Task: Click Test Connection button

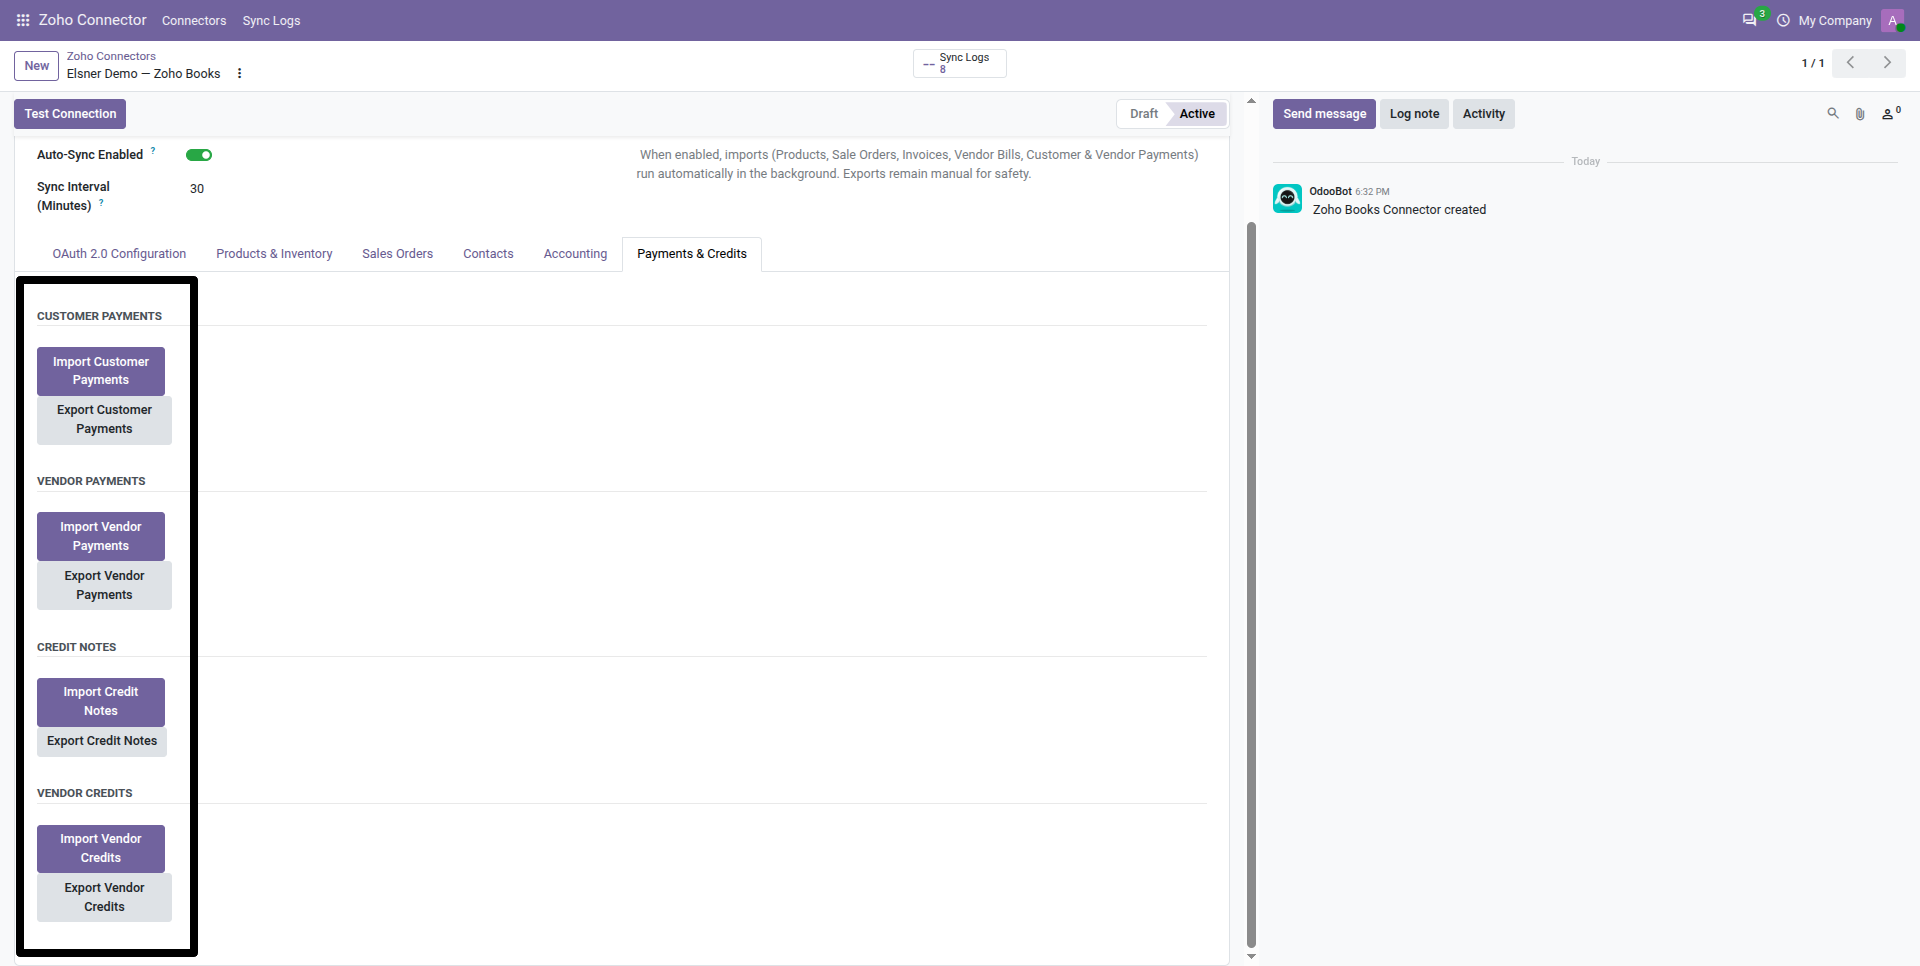Action: [70, 114]
